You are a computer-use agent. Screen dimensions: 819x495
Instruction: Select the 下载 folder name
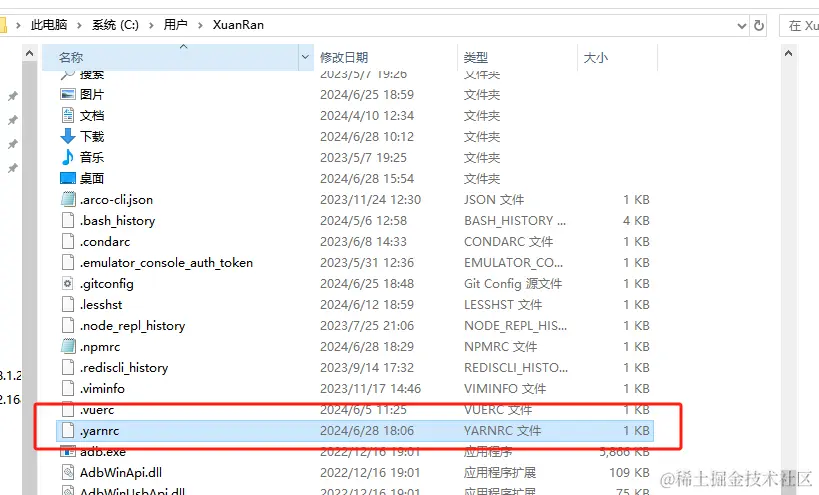click(x=92, y=136)
